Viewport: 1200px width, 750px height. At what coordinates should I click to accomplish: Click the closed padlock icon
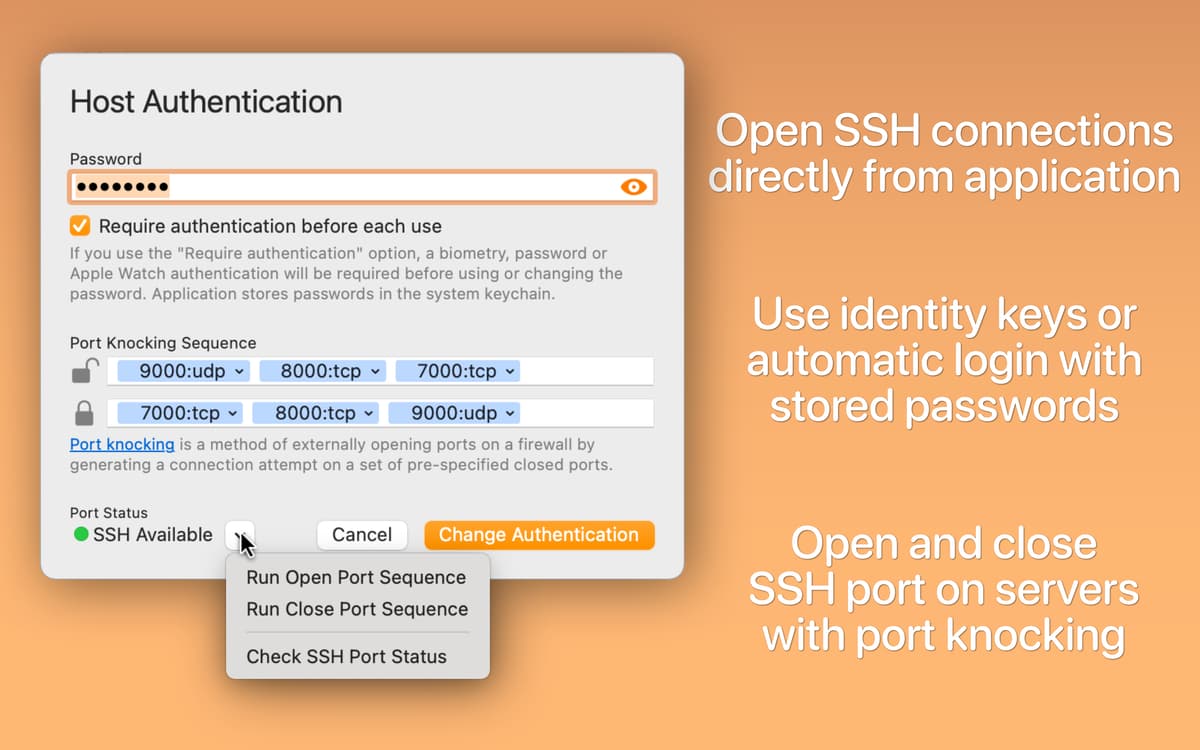[85, 412]
